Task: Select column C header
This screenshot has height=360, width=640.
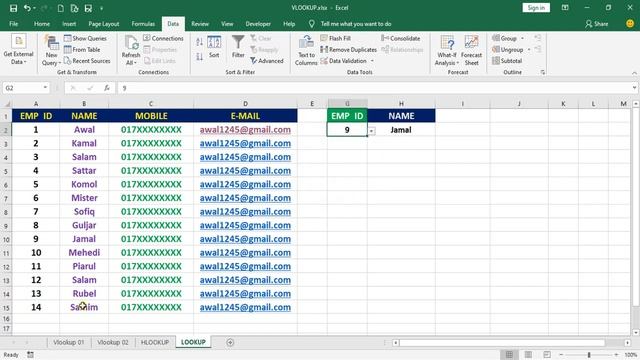Action: [x=151, y=104]
